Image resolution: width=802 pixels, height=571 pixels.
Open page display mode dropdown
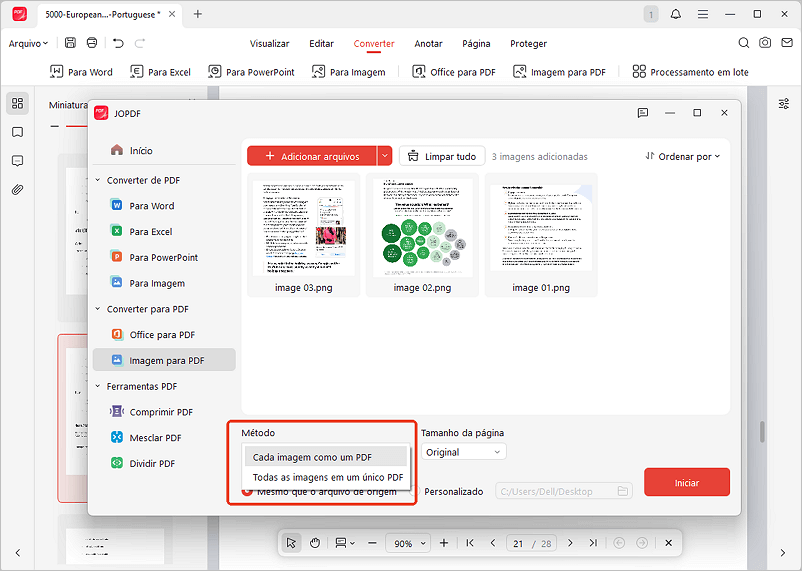click(x=345, y=543)
